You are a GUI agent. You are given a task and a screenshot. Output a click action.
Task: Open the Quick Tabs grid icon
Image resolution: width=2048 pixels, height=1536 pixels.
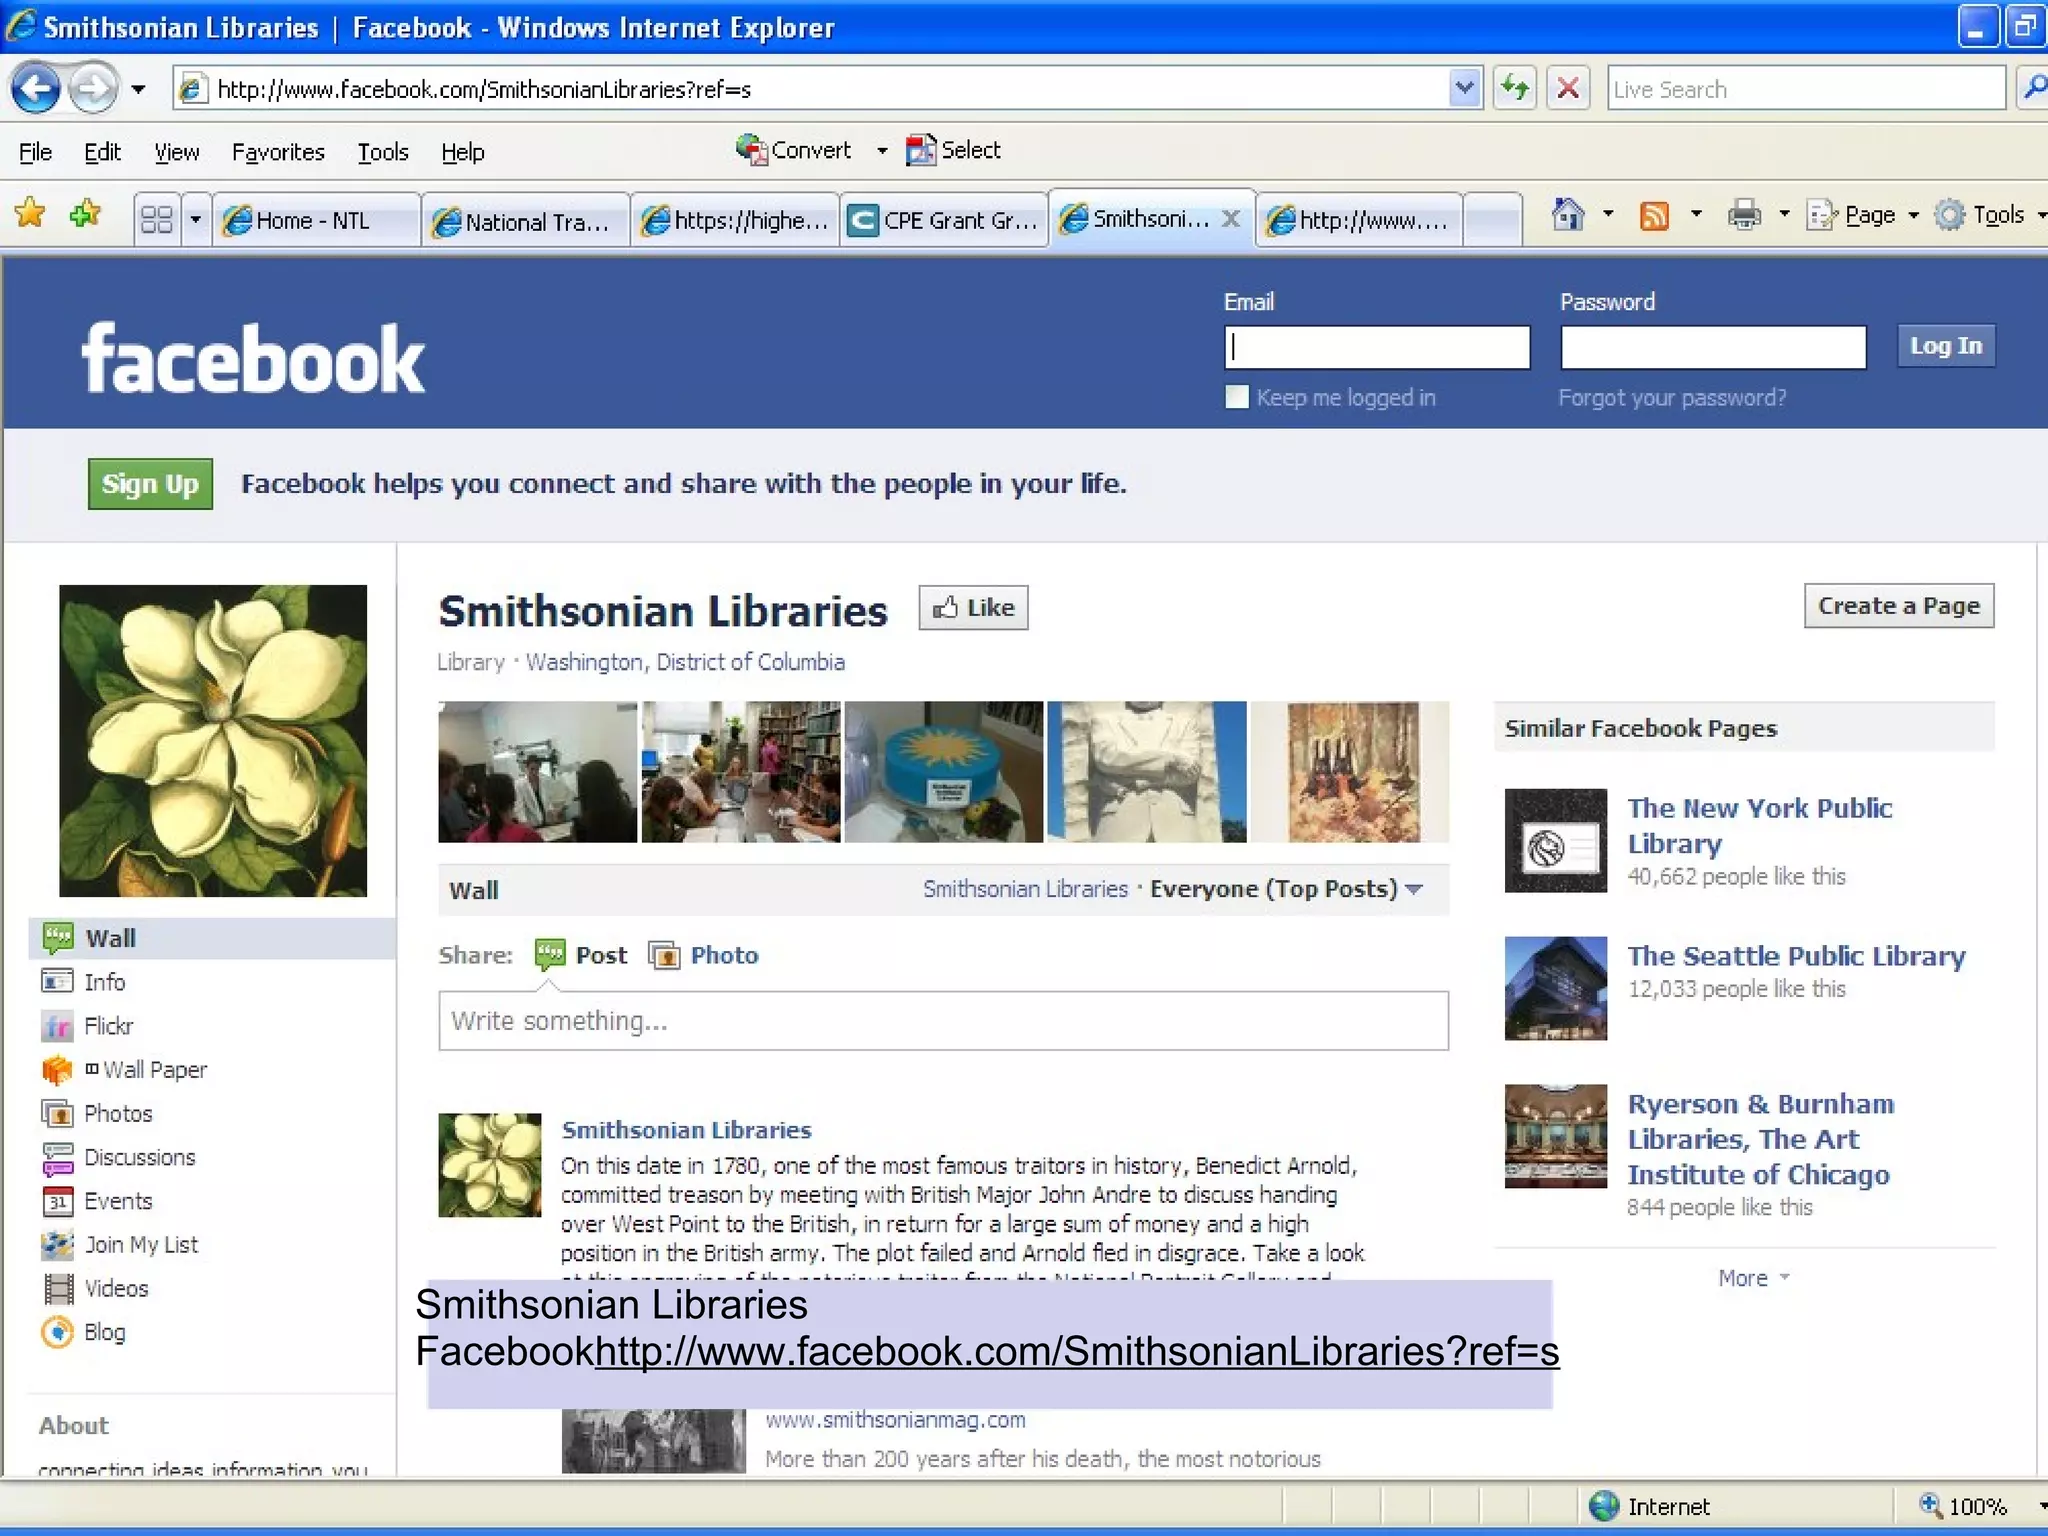click(157, 219)
